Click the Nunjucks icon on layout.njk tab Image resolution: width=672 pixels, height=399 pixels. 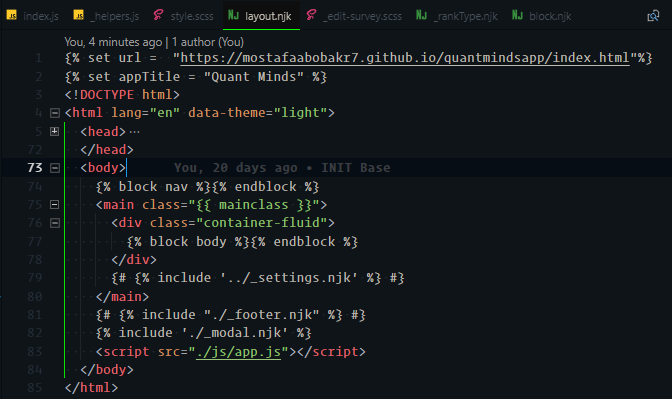(x=234, y=15)
